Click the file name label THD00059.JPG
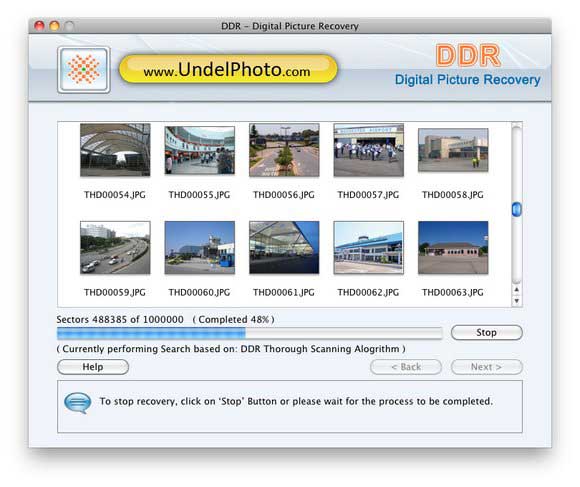Viewport: 580px width, 487px height. pyautogui.click(x=115, y=292)
